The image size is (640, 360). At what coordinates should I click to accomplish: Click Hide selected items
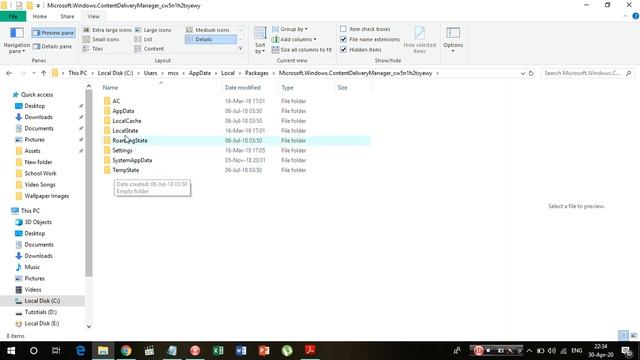point(420,40)
